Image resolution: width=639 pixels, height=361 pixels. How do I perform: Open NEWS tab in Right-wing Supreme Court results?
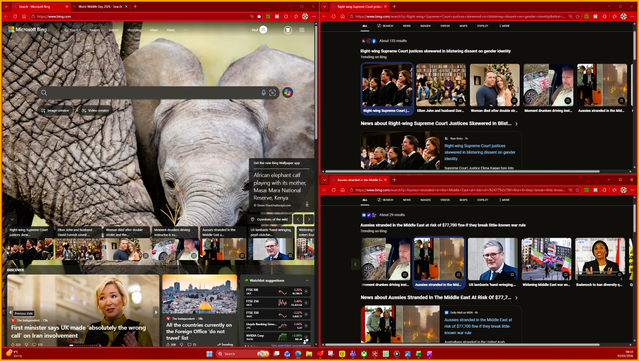click(x=407, y=26)
